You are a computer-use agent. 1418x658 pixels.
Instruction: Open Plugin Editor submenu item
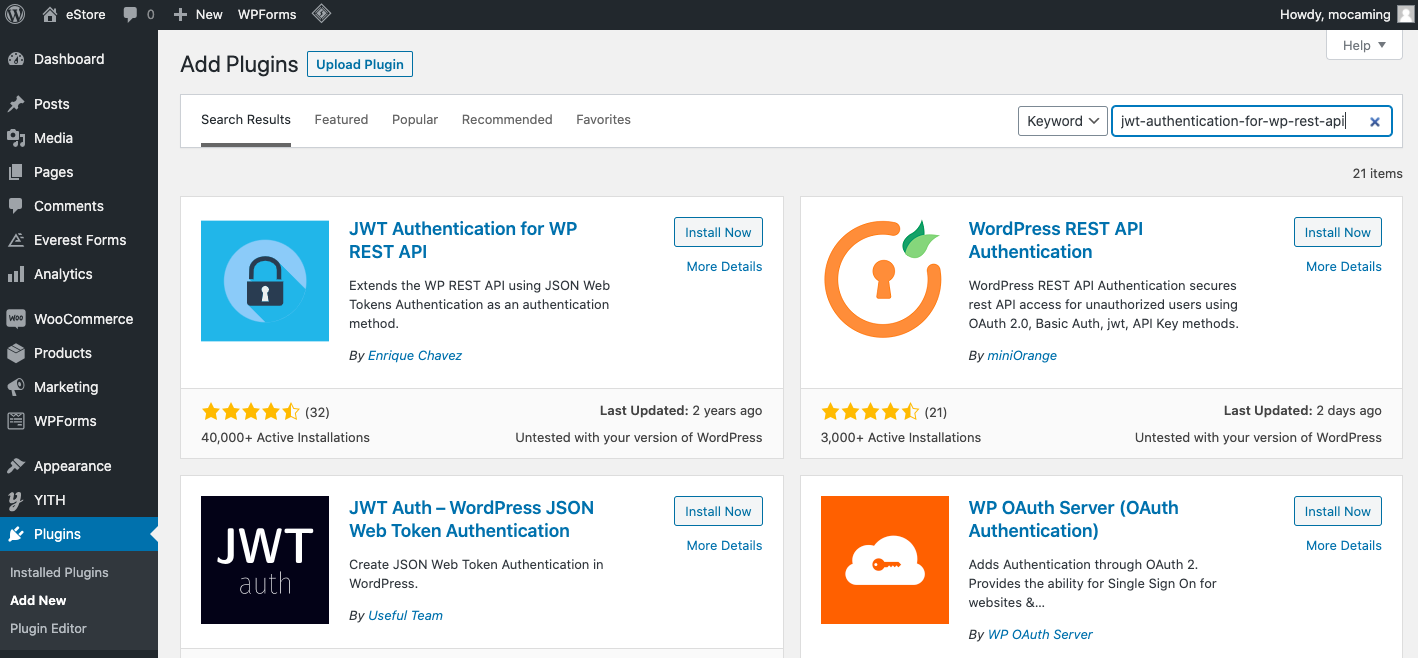[x=48, y=628]
